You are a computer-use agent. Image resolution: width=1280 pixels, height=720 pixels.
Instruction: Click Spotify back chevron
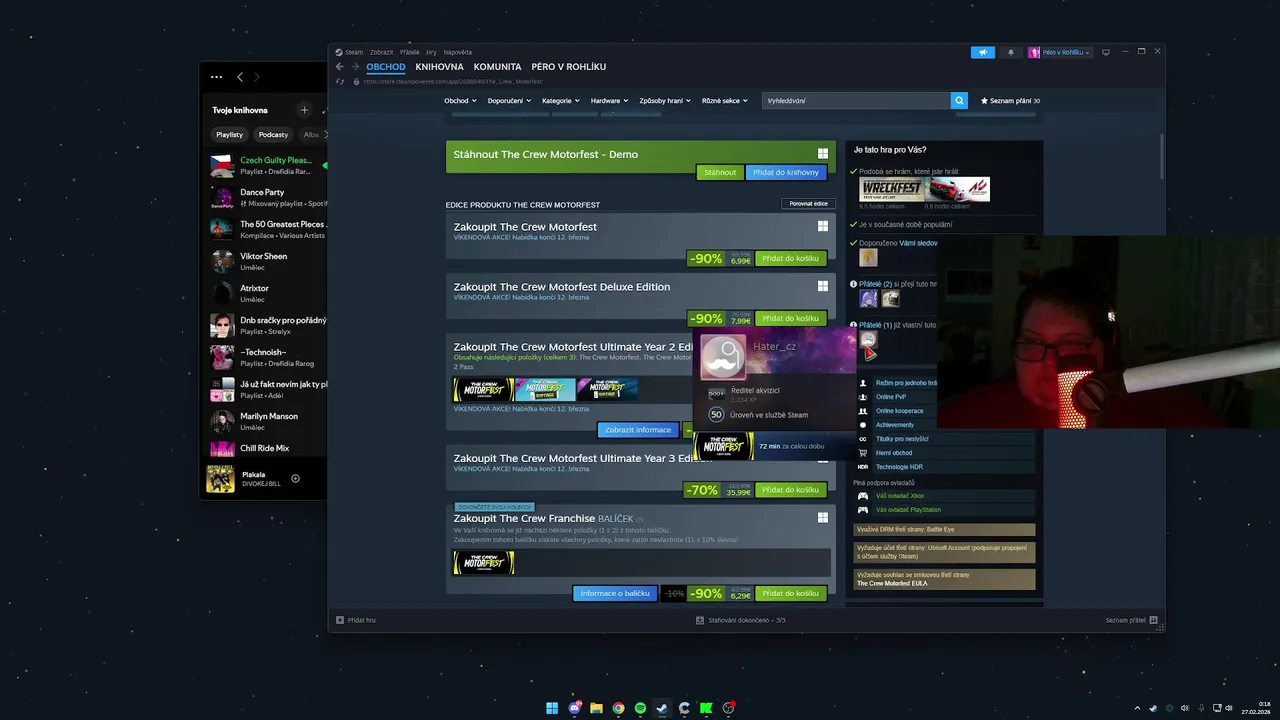click(240, 77)
